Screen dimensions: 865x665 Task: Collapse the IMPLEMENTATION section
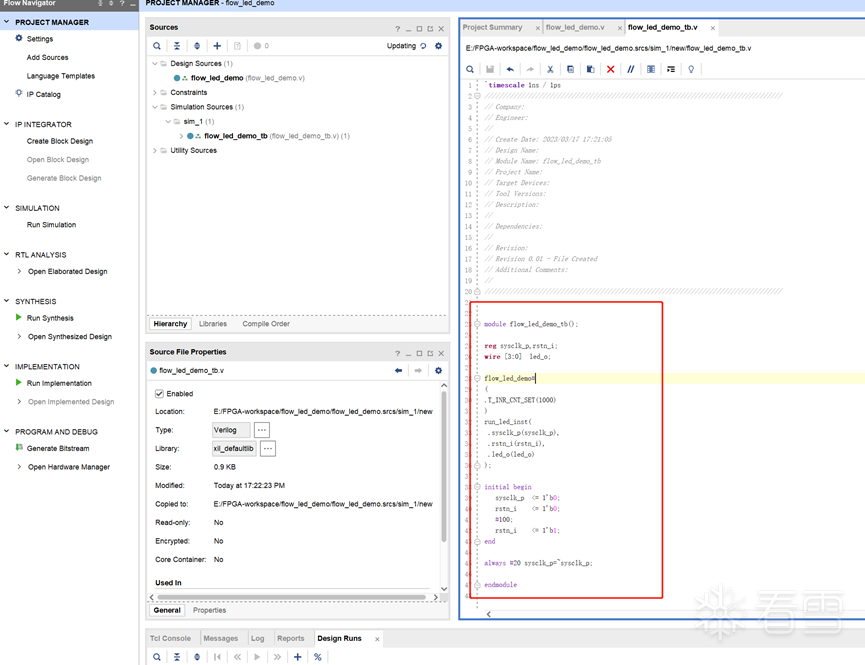(x=7, y=366)
